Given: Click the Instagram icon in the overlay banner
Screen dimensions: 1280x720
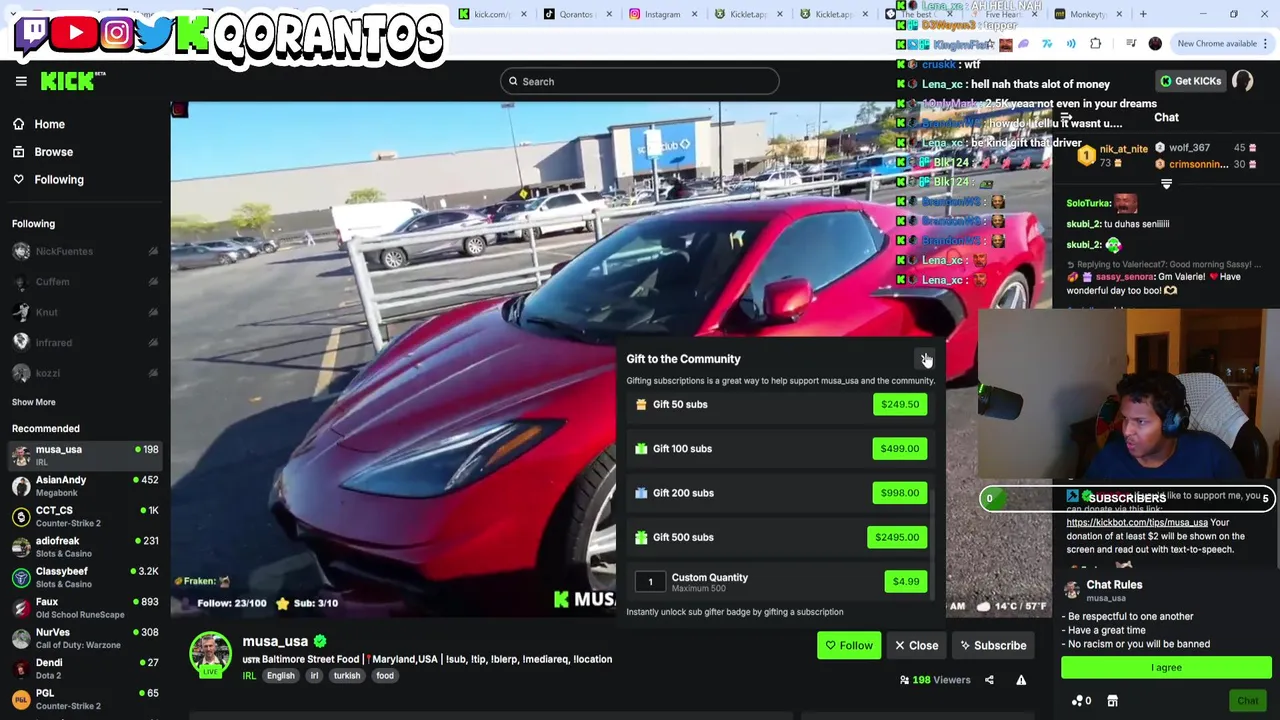Looking at the screenshot, I should tap(116, 33).
